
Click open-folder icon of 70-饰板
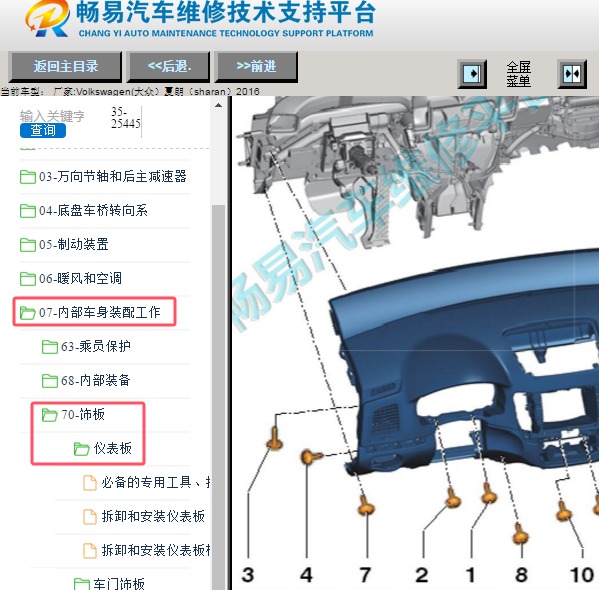point(50,415)
